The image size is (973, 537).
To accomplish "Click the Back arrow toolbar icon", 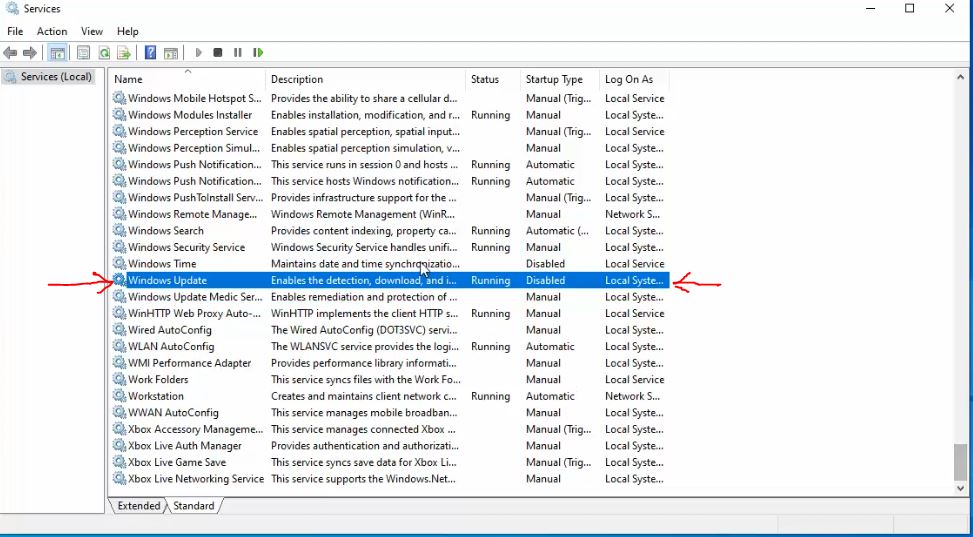I will [x=10, y=53].
